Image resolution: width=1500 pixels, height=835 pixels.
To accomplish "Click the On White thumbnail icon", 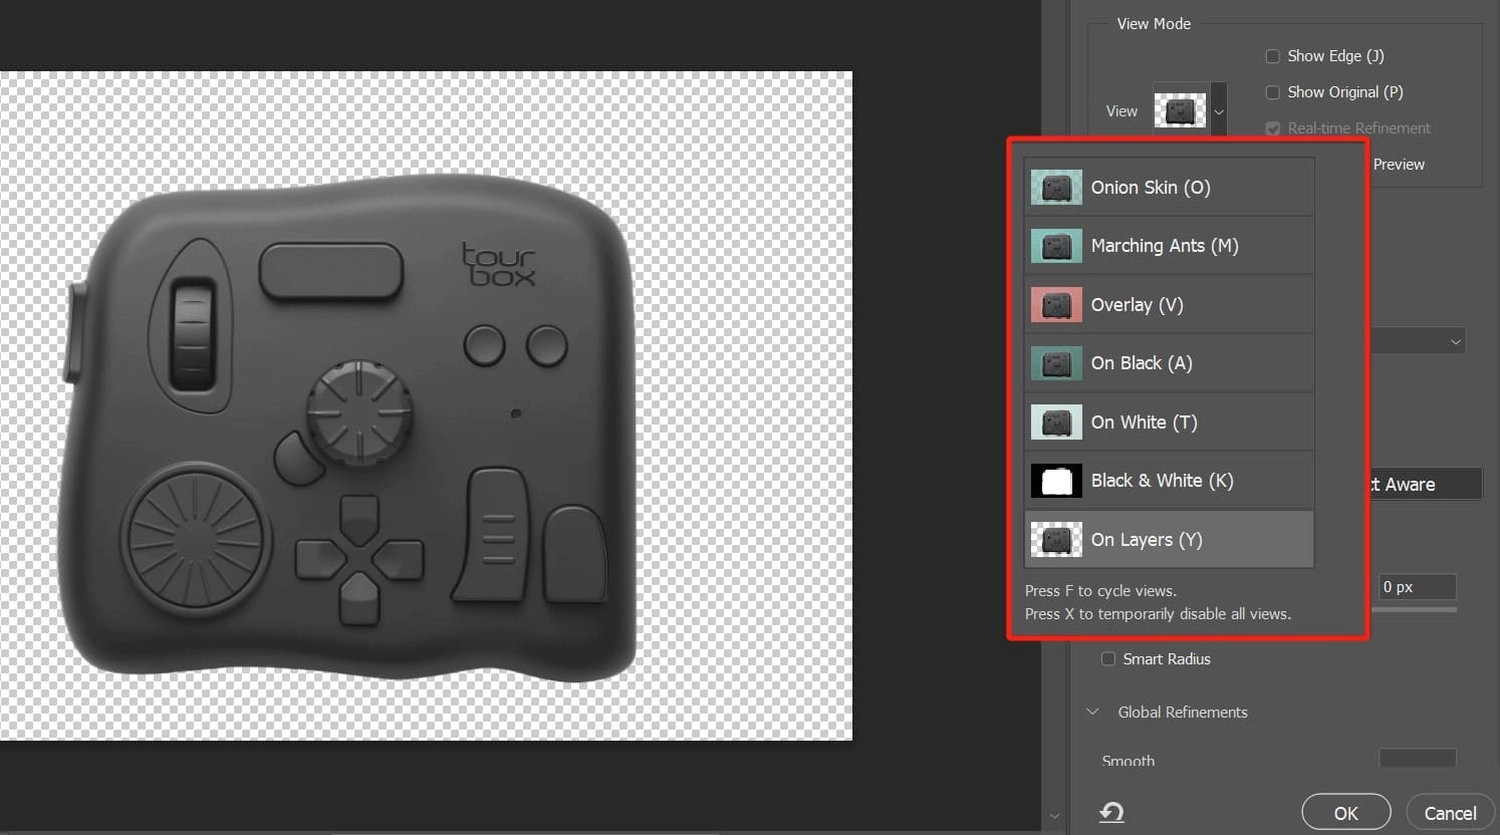I will pos(1056,422).
